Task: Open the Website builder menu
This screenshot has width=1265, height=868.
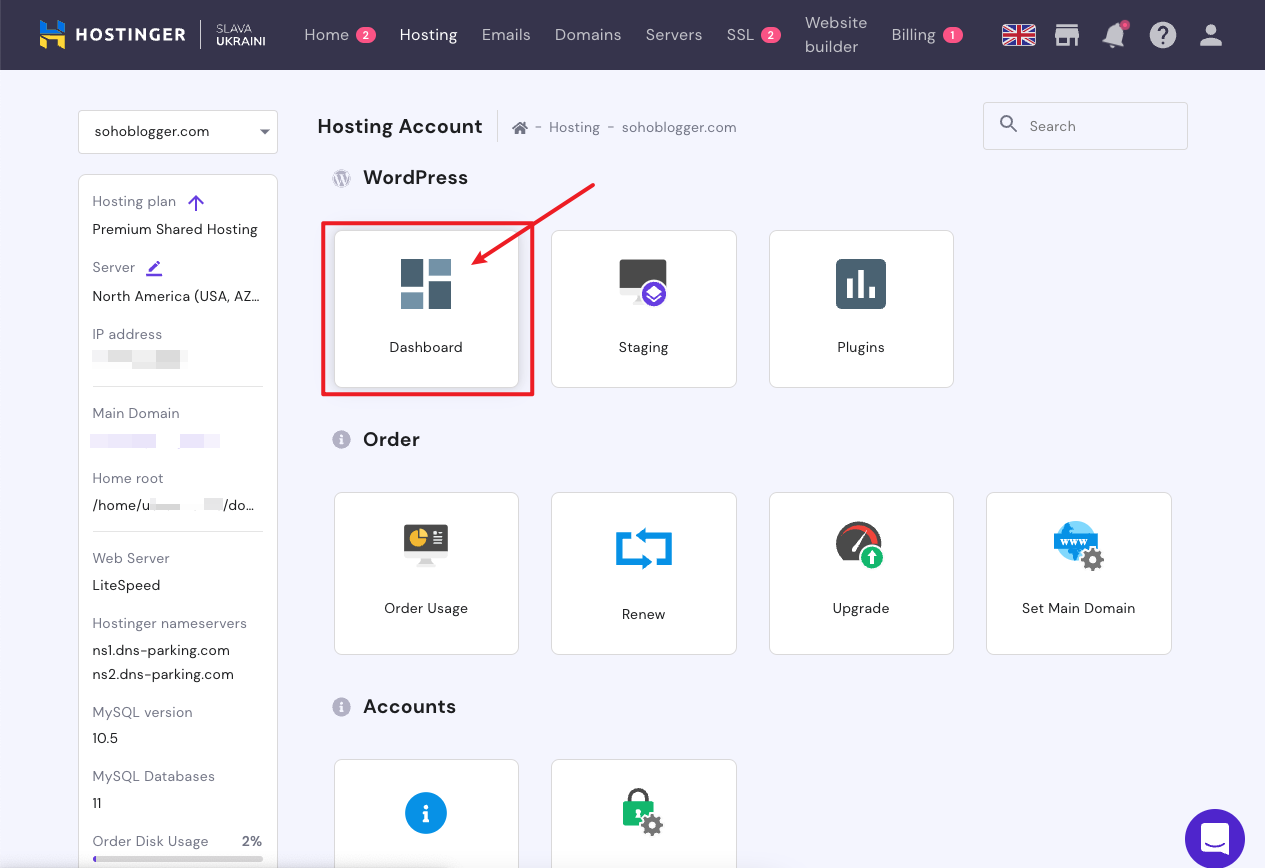Action: [836, 35]
